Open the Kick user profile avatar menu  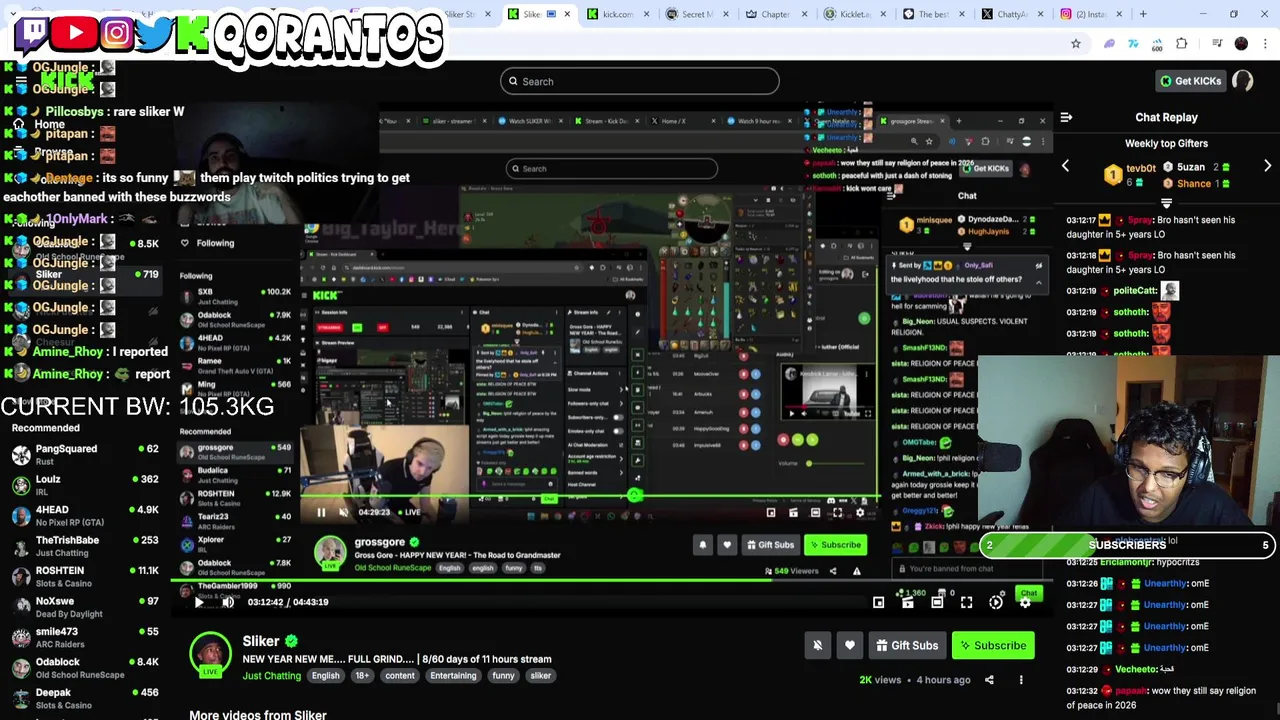click(x=1243, y=81)
